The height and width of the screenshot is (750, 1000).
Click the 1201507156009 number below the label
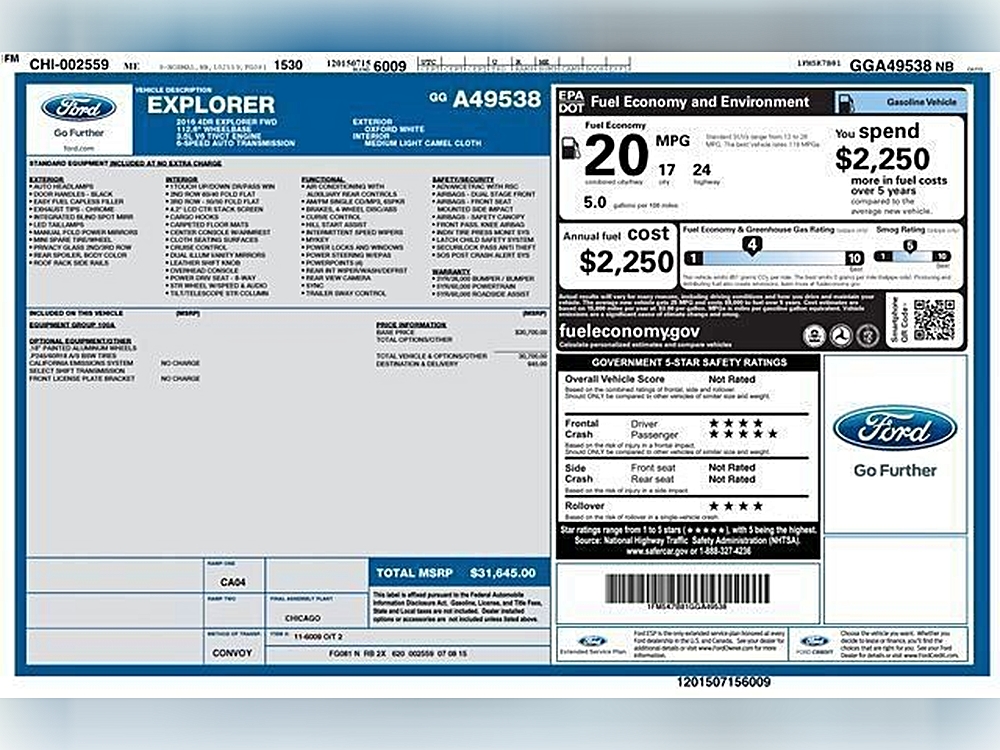[x=723, y=682]
